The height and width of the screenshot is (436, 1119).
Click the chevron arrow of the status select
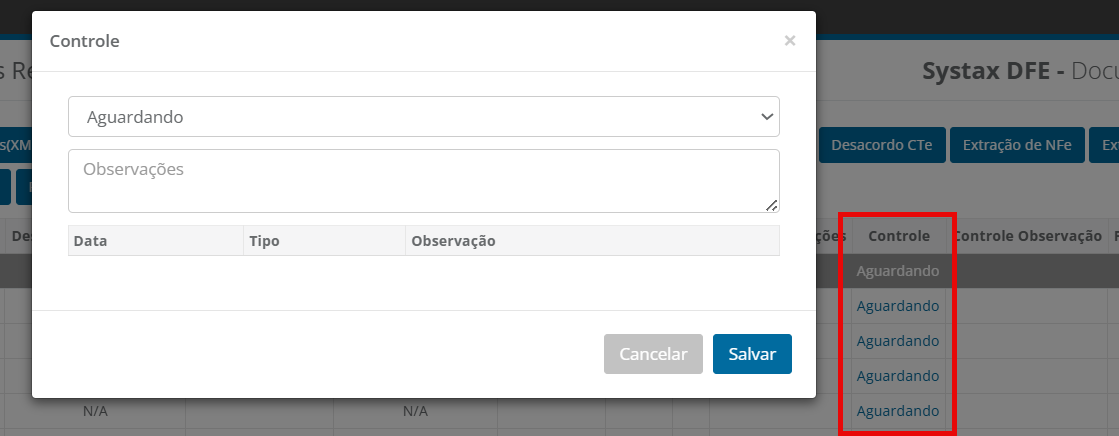[767, 116]
